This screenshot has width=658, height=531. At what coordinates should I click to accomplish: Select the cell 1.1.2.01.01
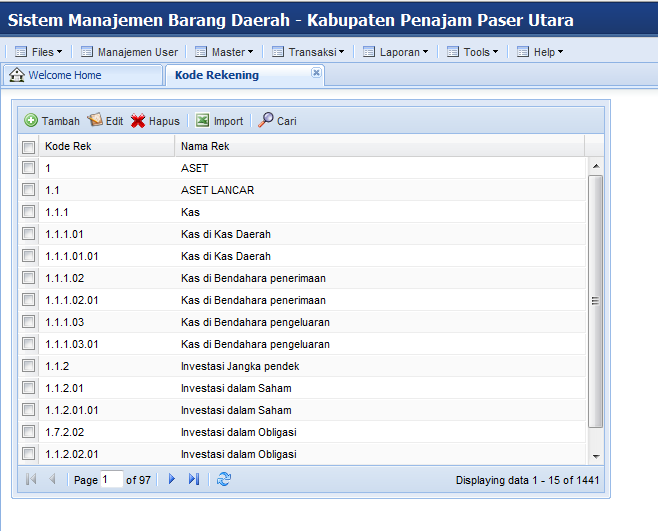[72, 410]
